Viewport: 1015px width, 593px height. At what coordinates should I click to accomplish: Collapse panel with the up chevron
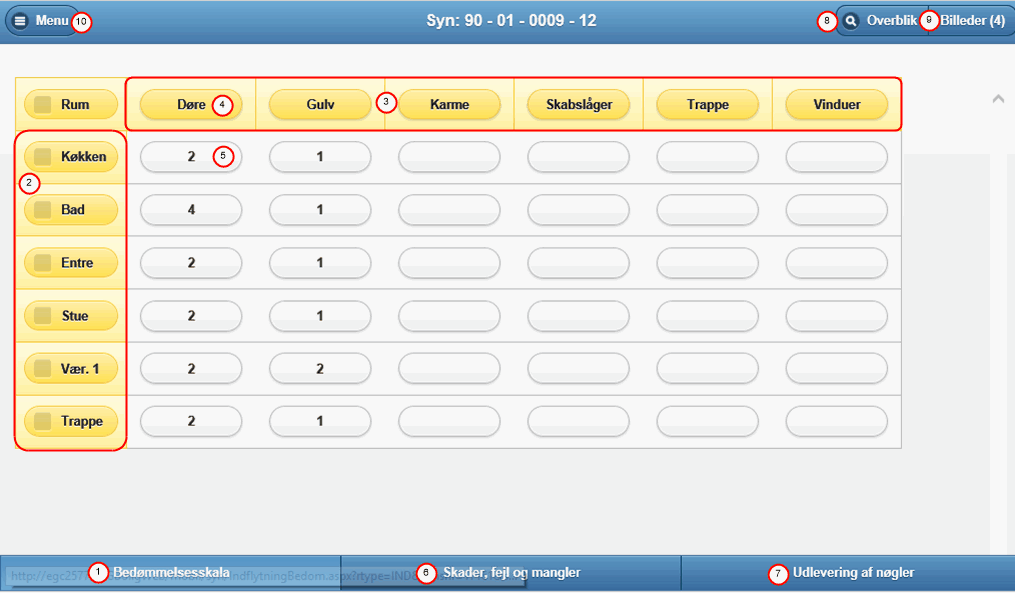[x=997, y=99]
